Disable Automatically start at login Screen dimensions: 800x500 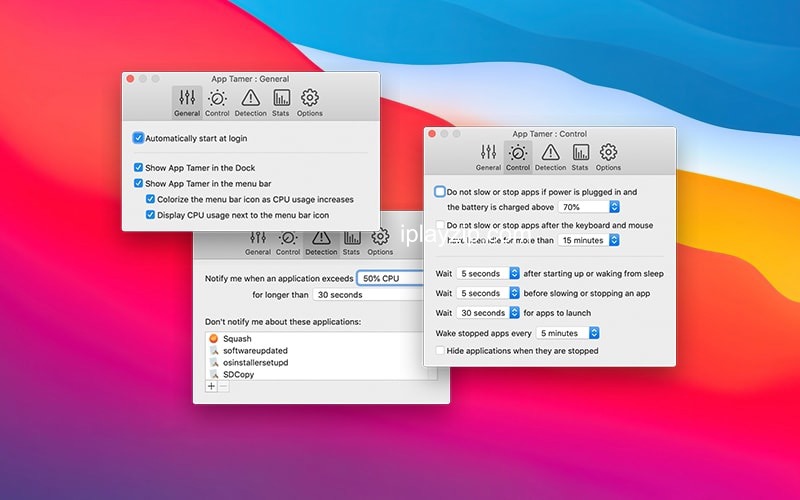(139, 138)
